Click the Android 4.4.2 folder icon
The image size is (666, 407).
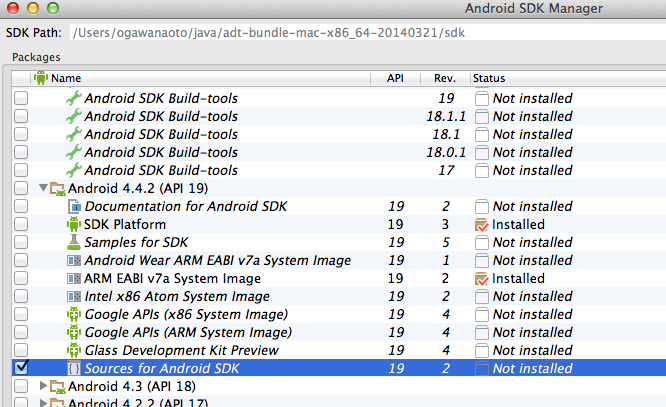pos(57,188)
